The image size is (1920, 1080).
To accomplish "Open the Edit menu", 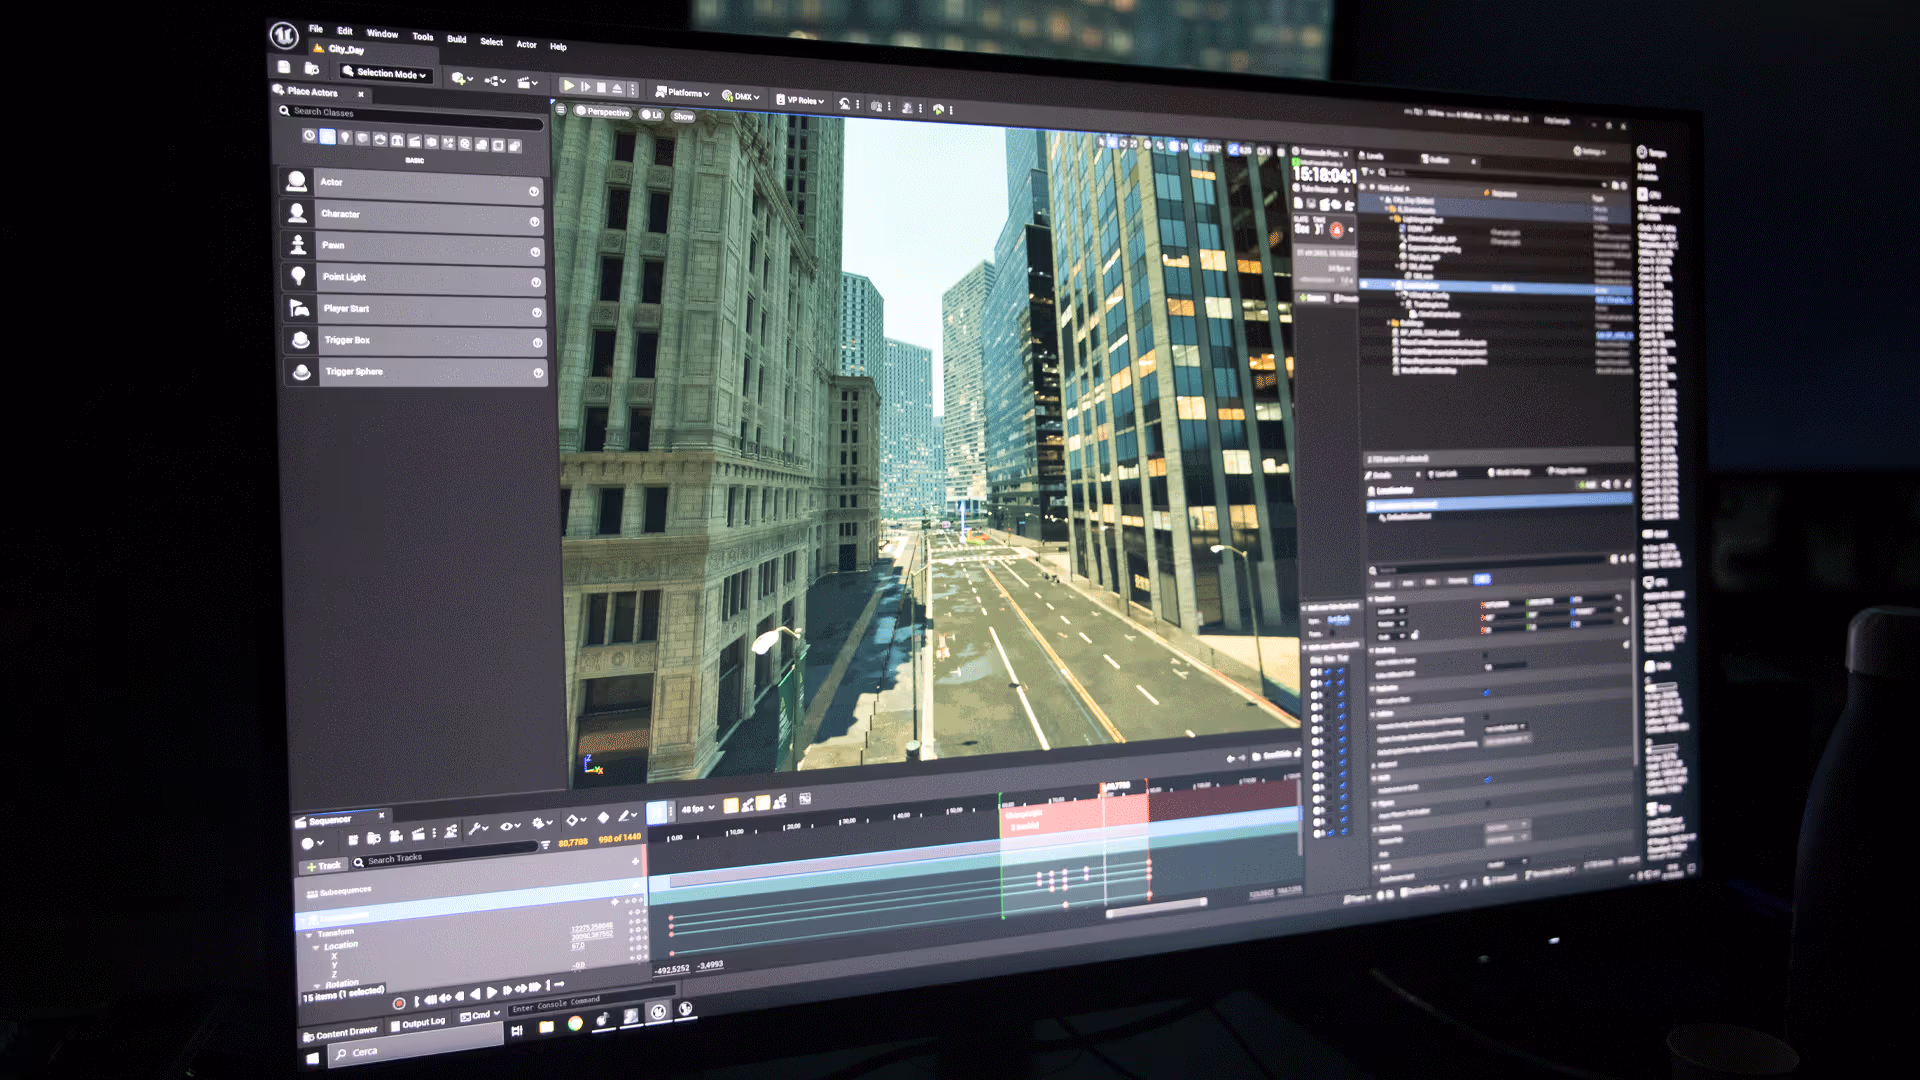I will coord(345,31).
